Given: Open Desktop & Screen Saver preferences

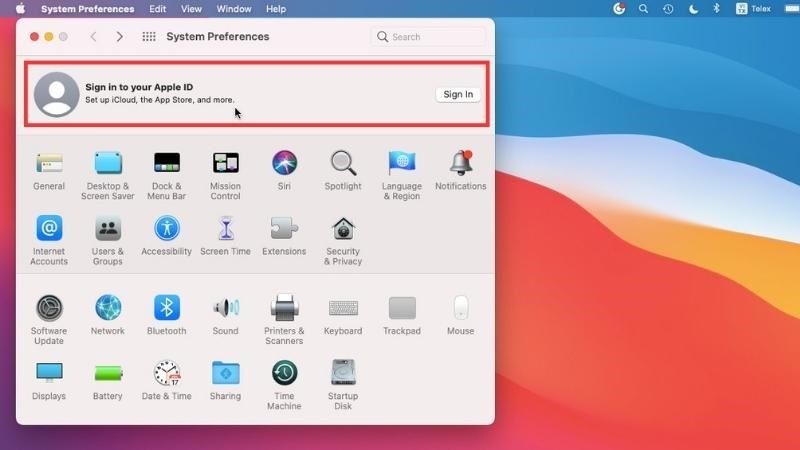Looking at the screenshot, I should (108, 176).
